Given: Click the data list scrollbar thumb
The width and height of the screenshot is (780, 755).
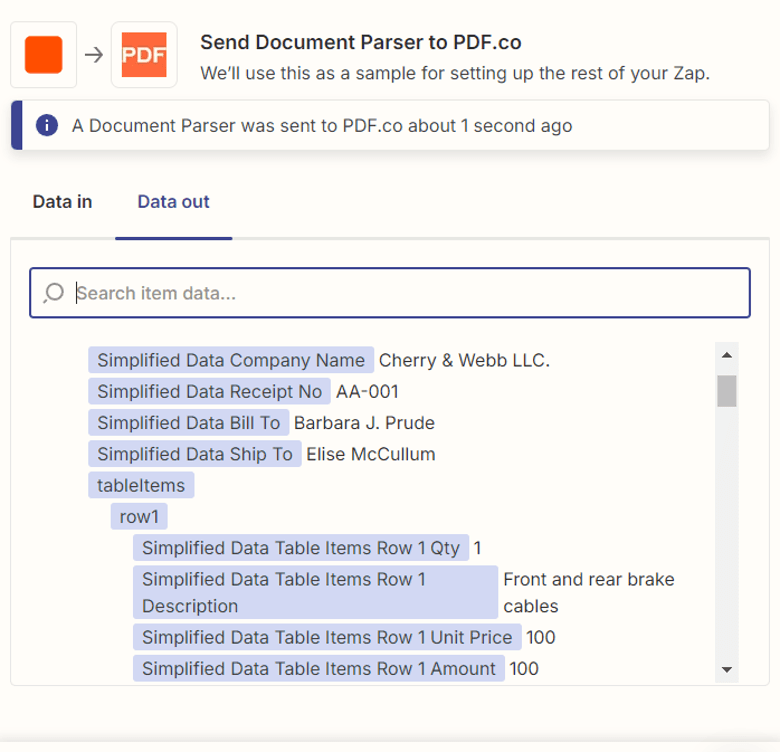Looking at the screenshot, I should [x=727, y=391].
